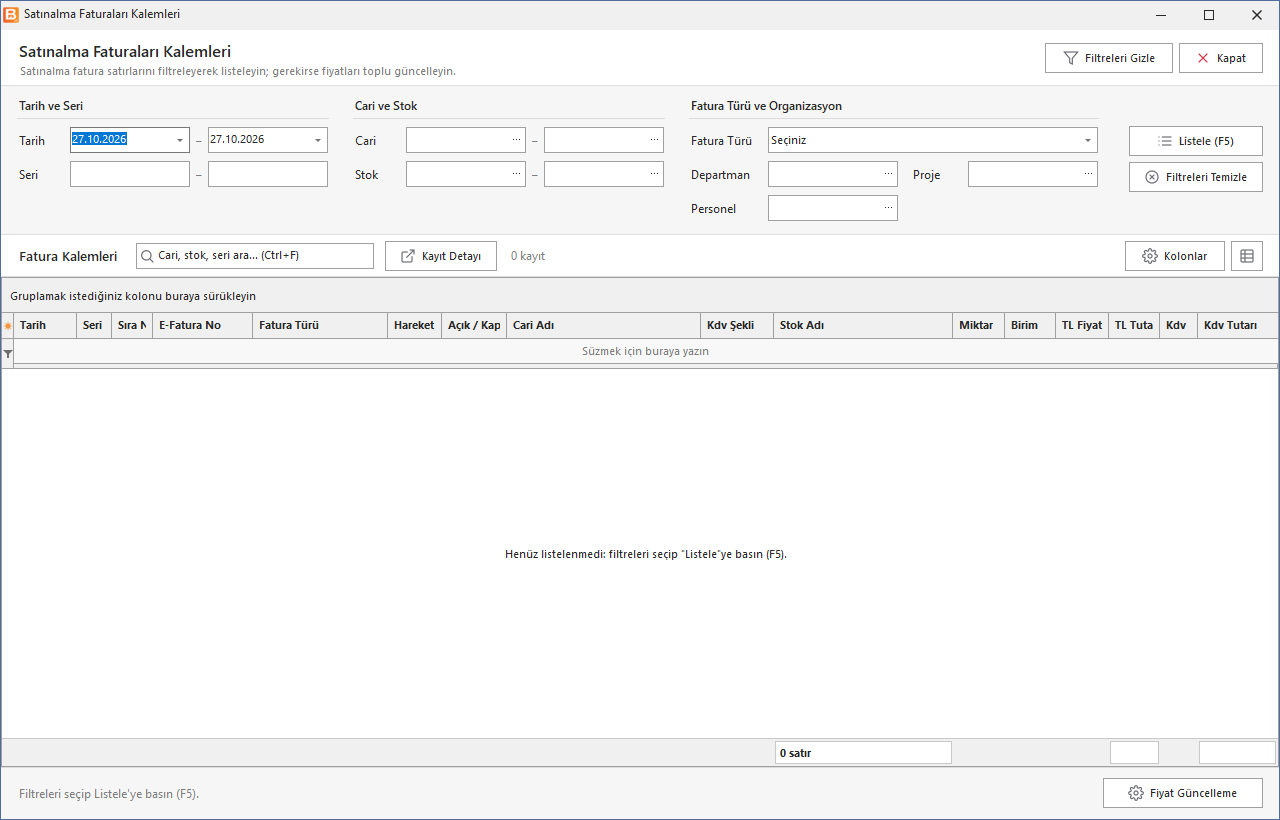Hide filters with Filtreleri Gizle
The image size is (1280, 820).
tap(1109, 58)
